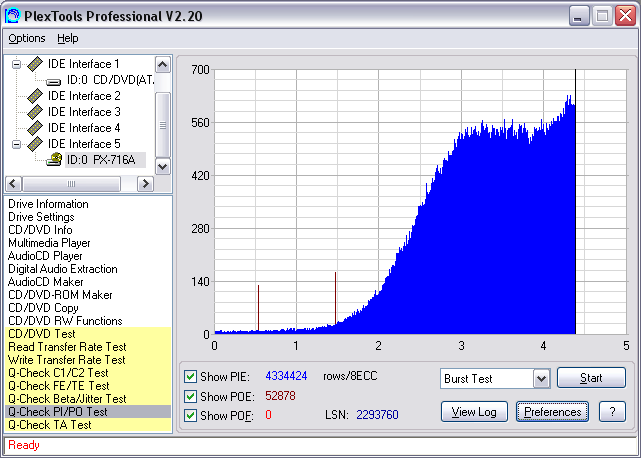Click the horizontal scrollbar thumb

pos(71,184)
